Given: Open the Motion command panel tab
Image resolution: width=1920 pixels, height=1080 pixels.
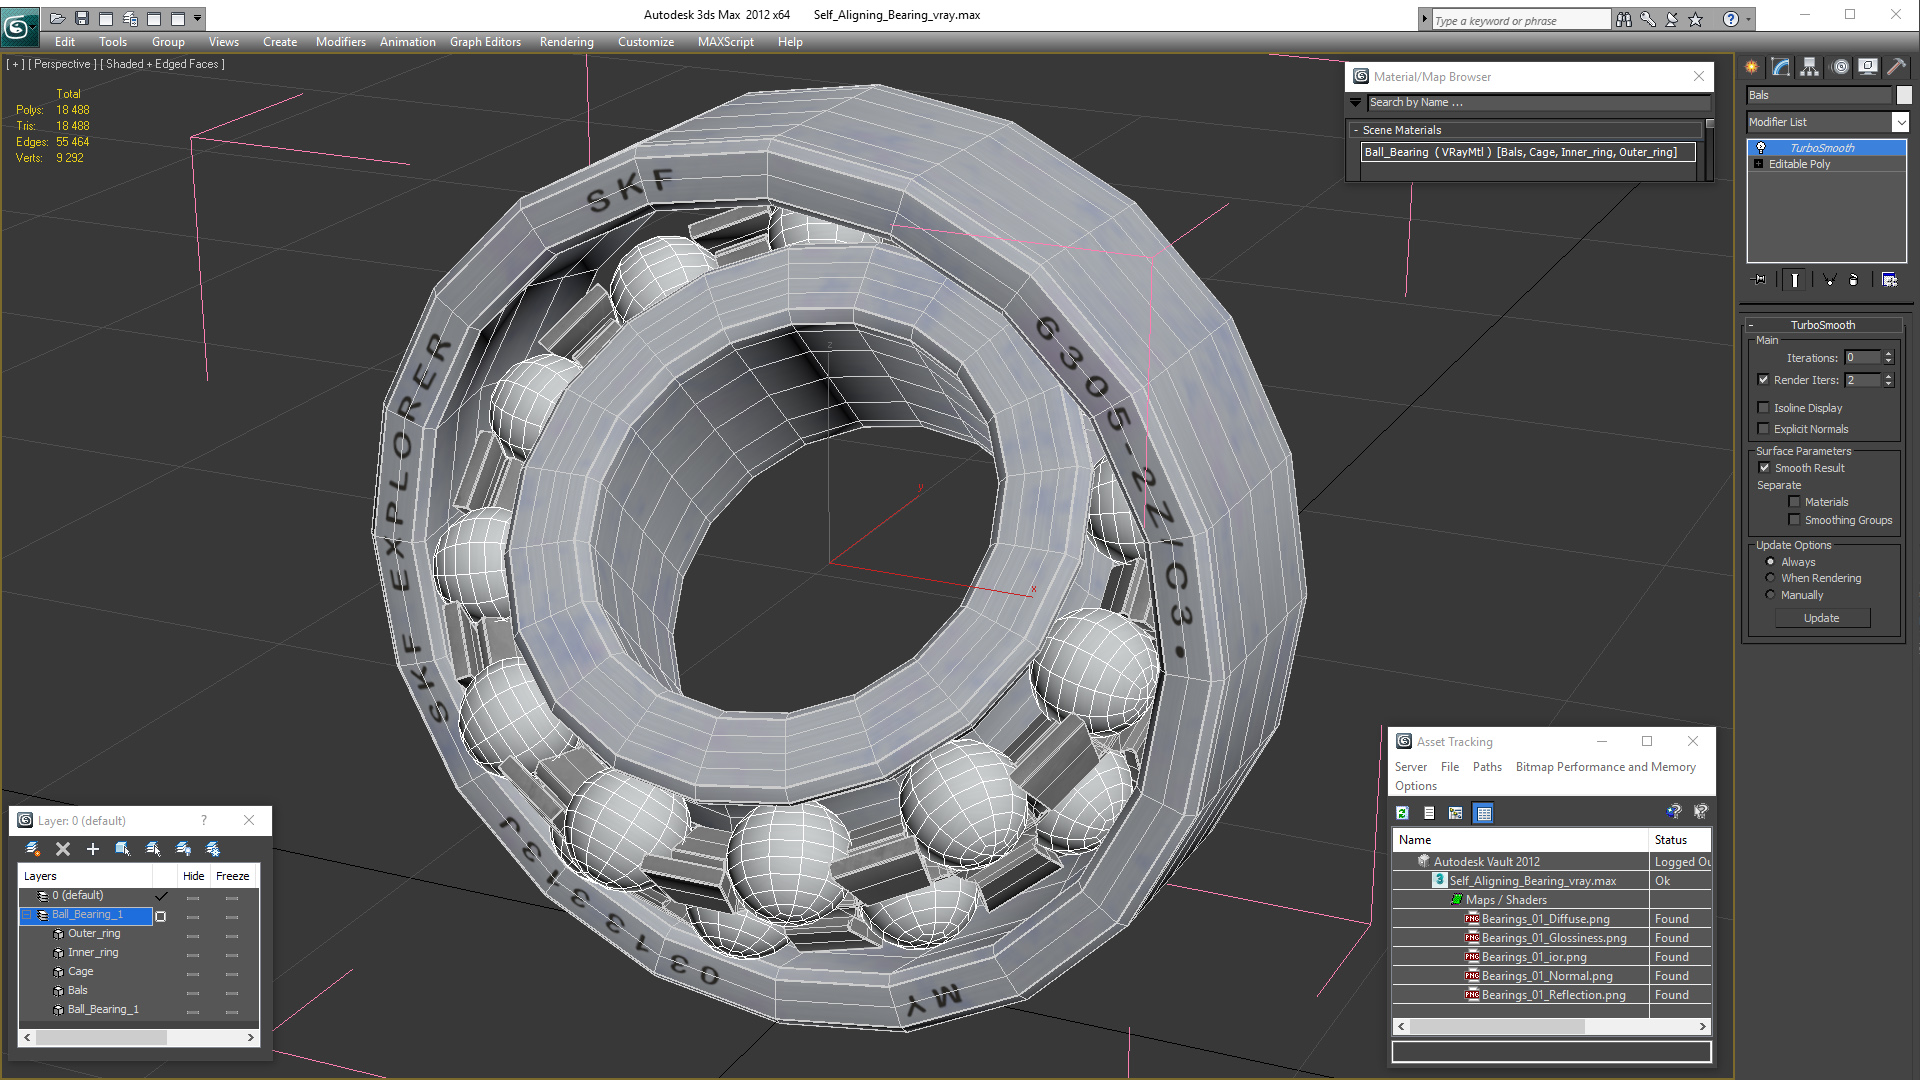Looking at the screenshot, I should tap(1840, 67).
